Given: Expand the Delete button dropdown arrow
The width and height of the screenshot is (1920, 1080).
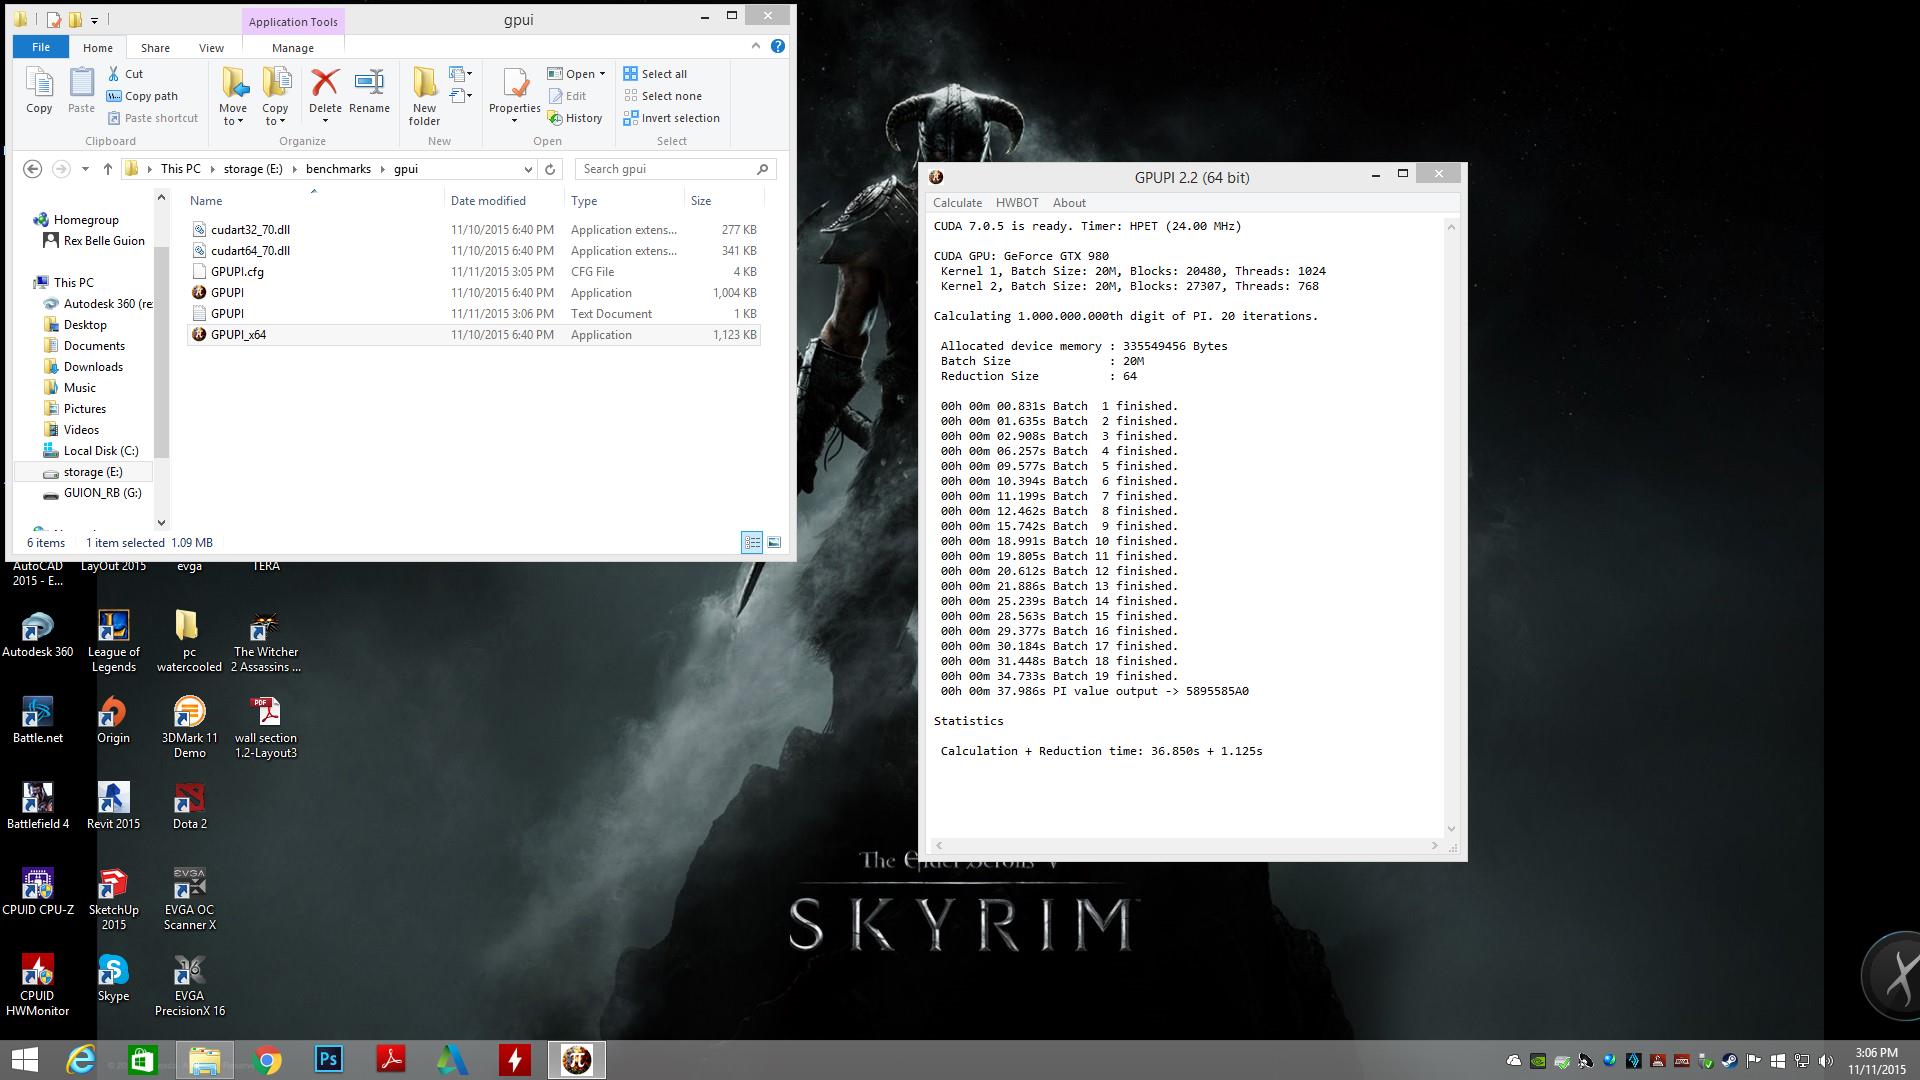Looking at the screenshot, I should click(x=325, y=121).
